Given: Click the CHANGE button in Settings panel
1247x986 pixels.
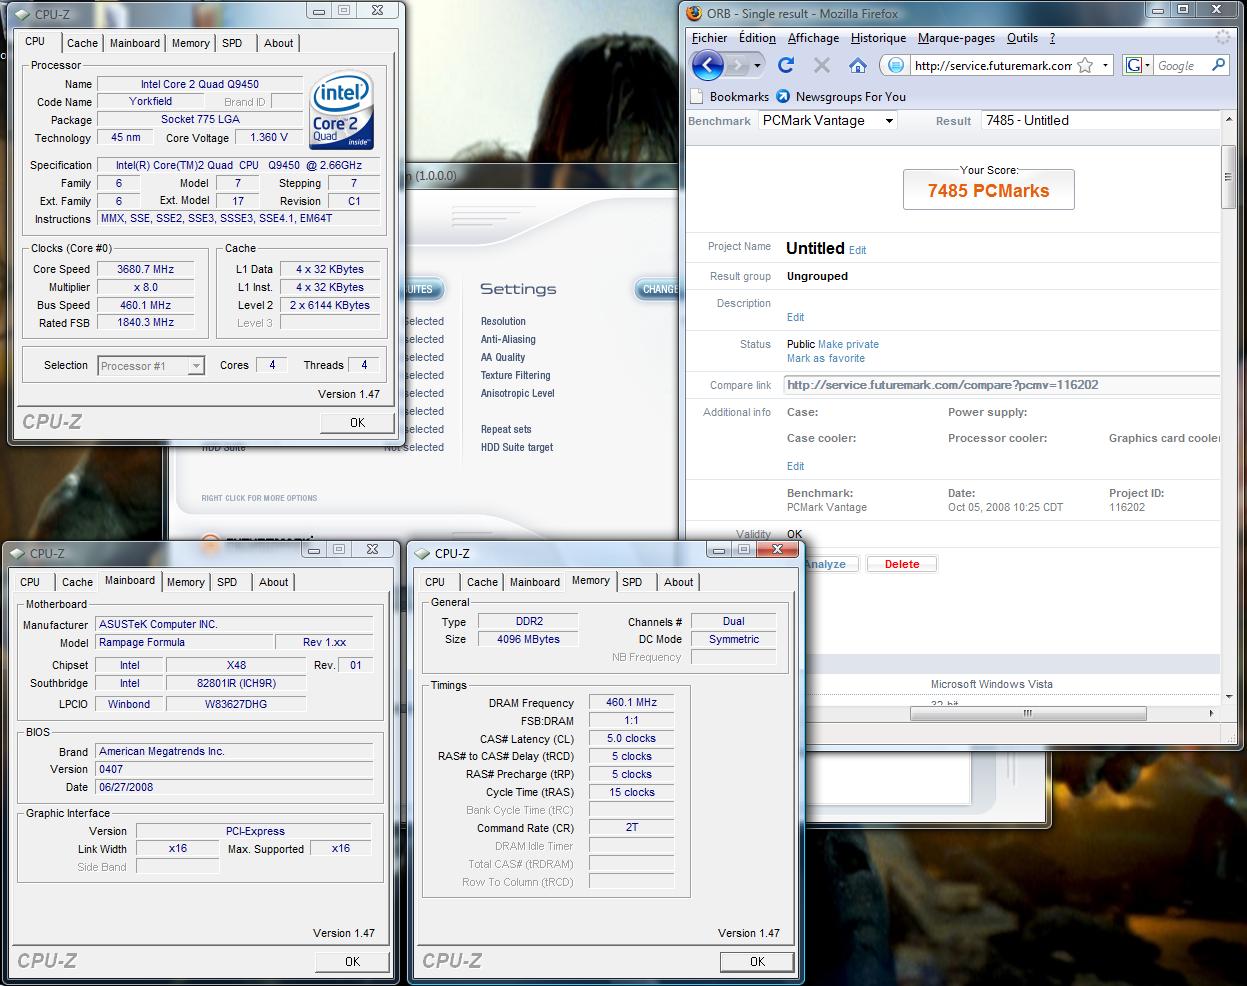Looking at the screenshot, I should [658, 289].
